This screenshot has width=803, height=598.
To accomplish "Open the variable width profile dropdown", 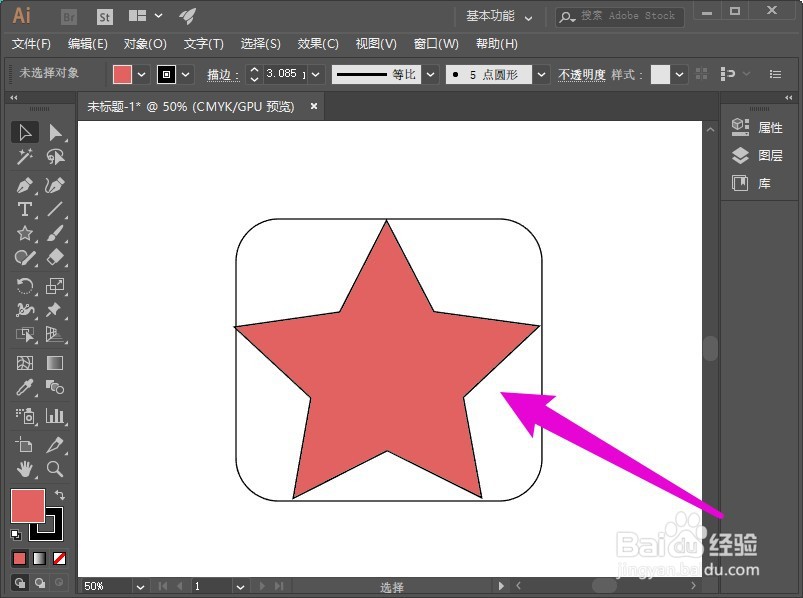I will [x=431, y=74].
